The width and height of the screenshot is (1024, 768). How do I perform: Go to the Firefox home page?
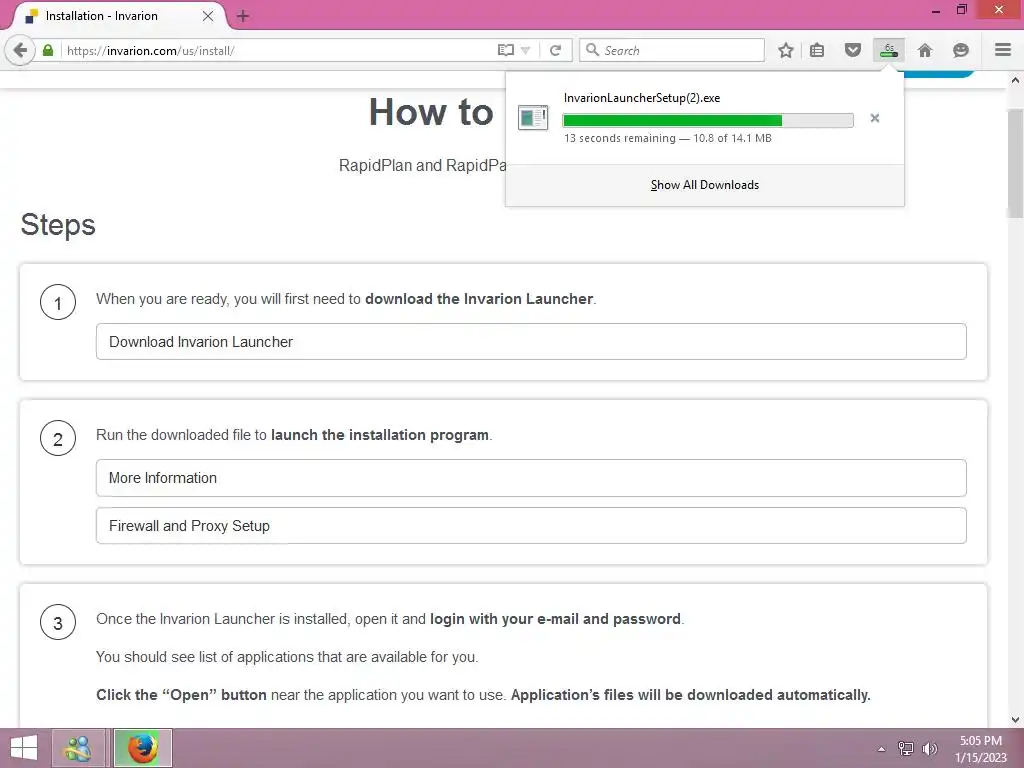(925, 50)
